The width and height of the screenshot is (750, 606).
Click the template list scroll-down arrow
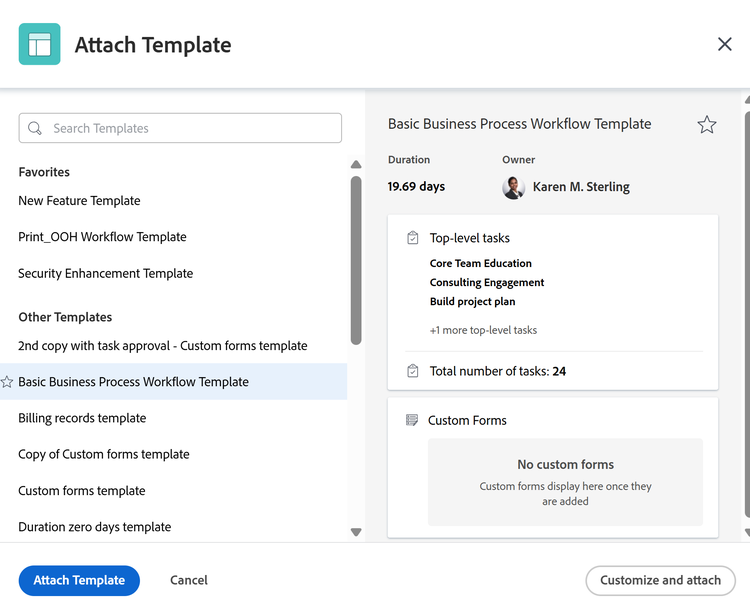[x=356, y=532]
